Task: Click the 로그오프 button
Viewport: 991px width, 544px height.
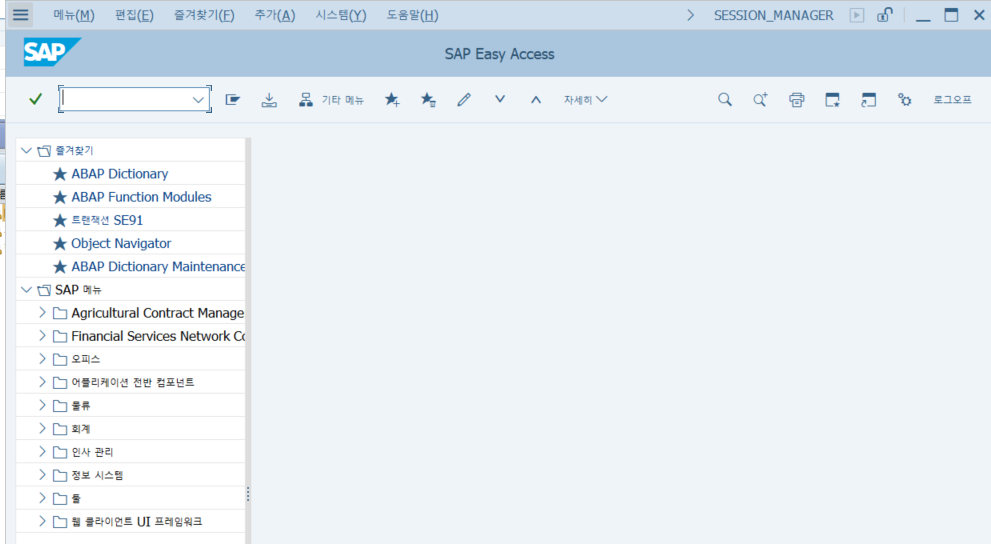Action: [x=952, y=99]
